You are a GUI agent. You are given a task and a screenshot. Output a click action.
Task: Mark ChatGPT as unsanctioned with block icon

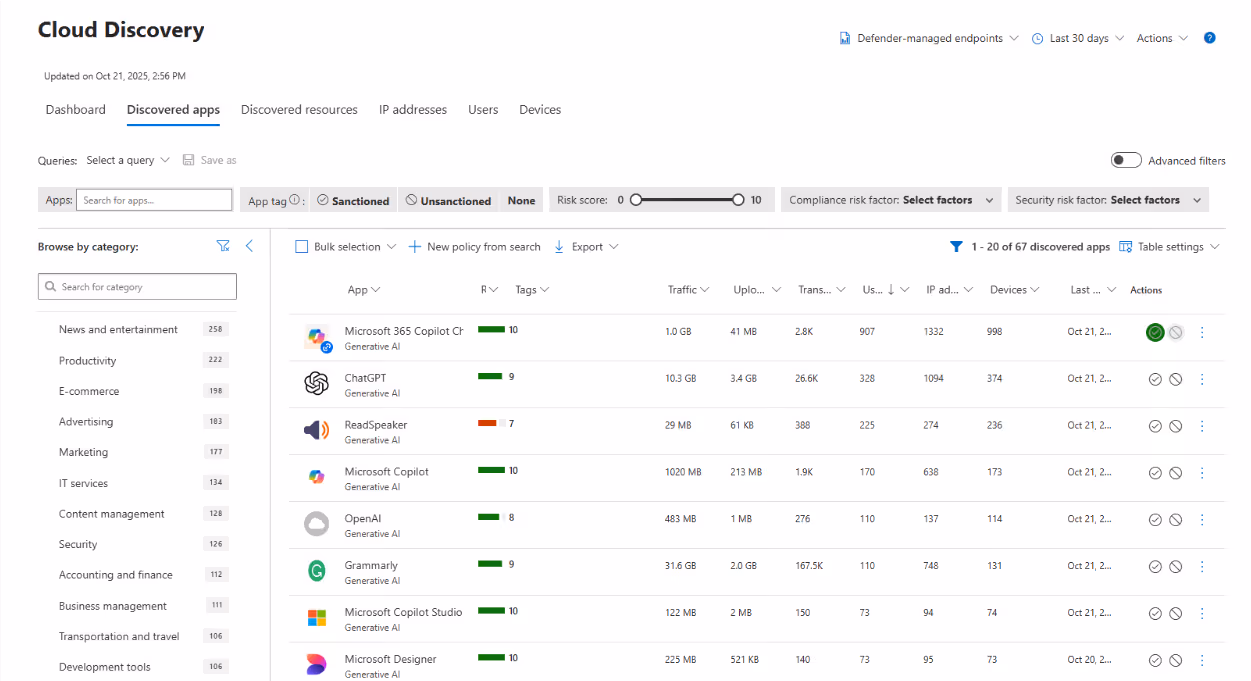pyautogui.click(x=1176, y=379)
